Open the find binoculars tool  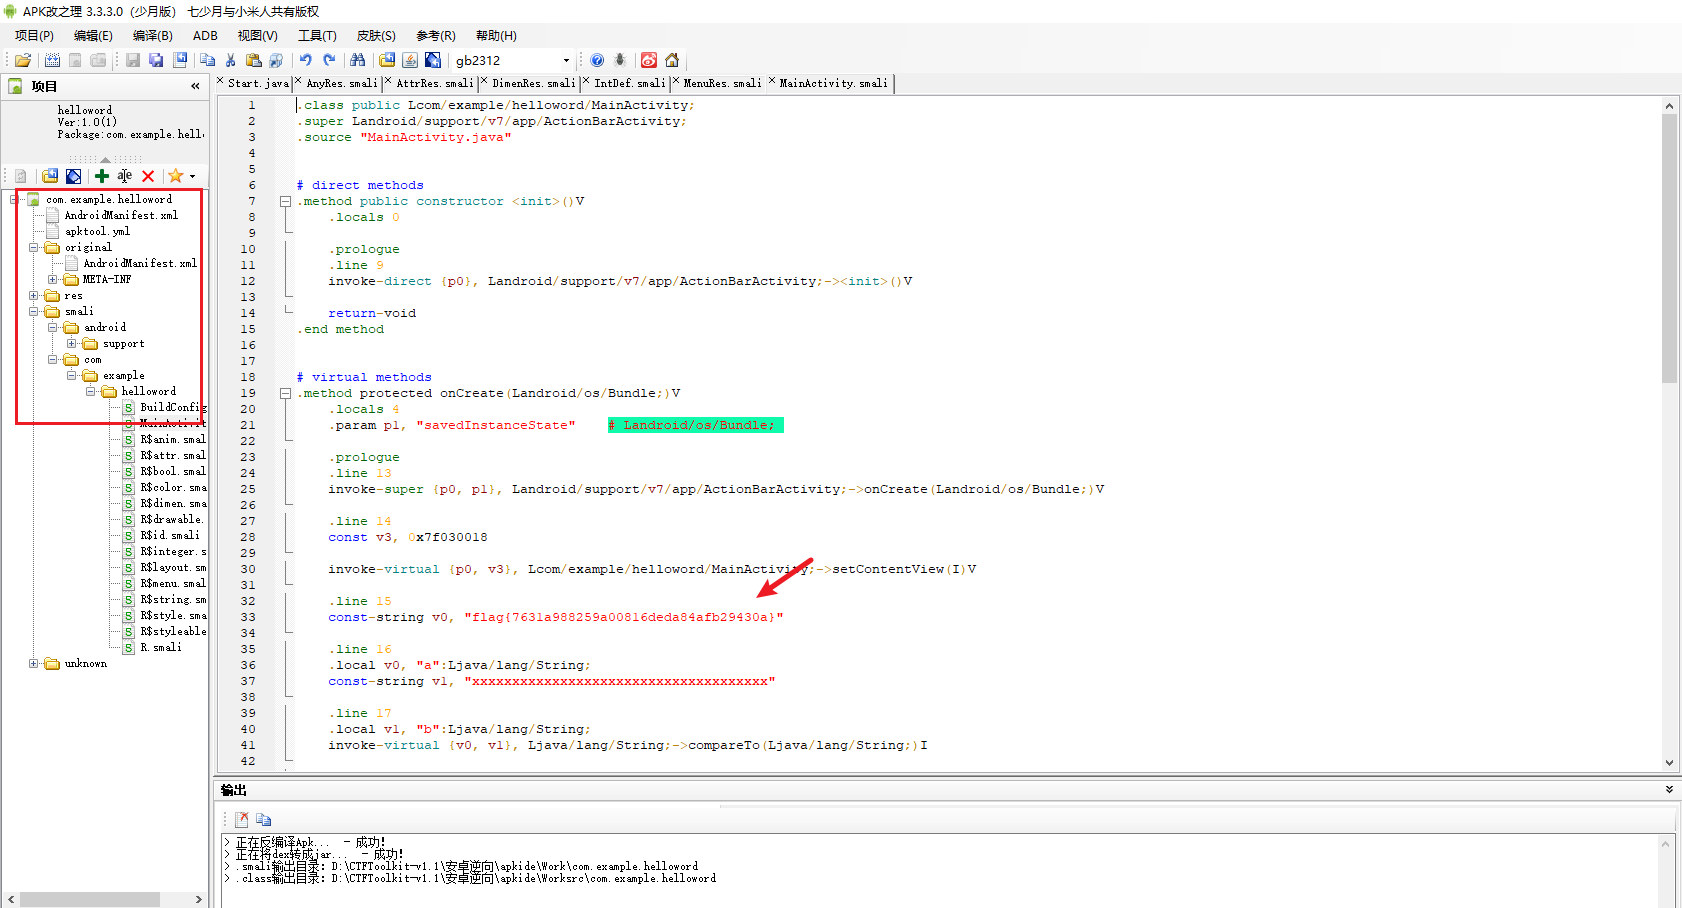point(357,60)
